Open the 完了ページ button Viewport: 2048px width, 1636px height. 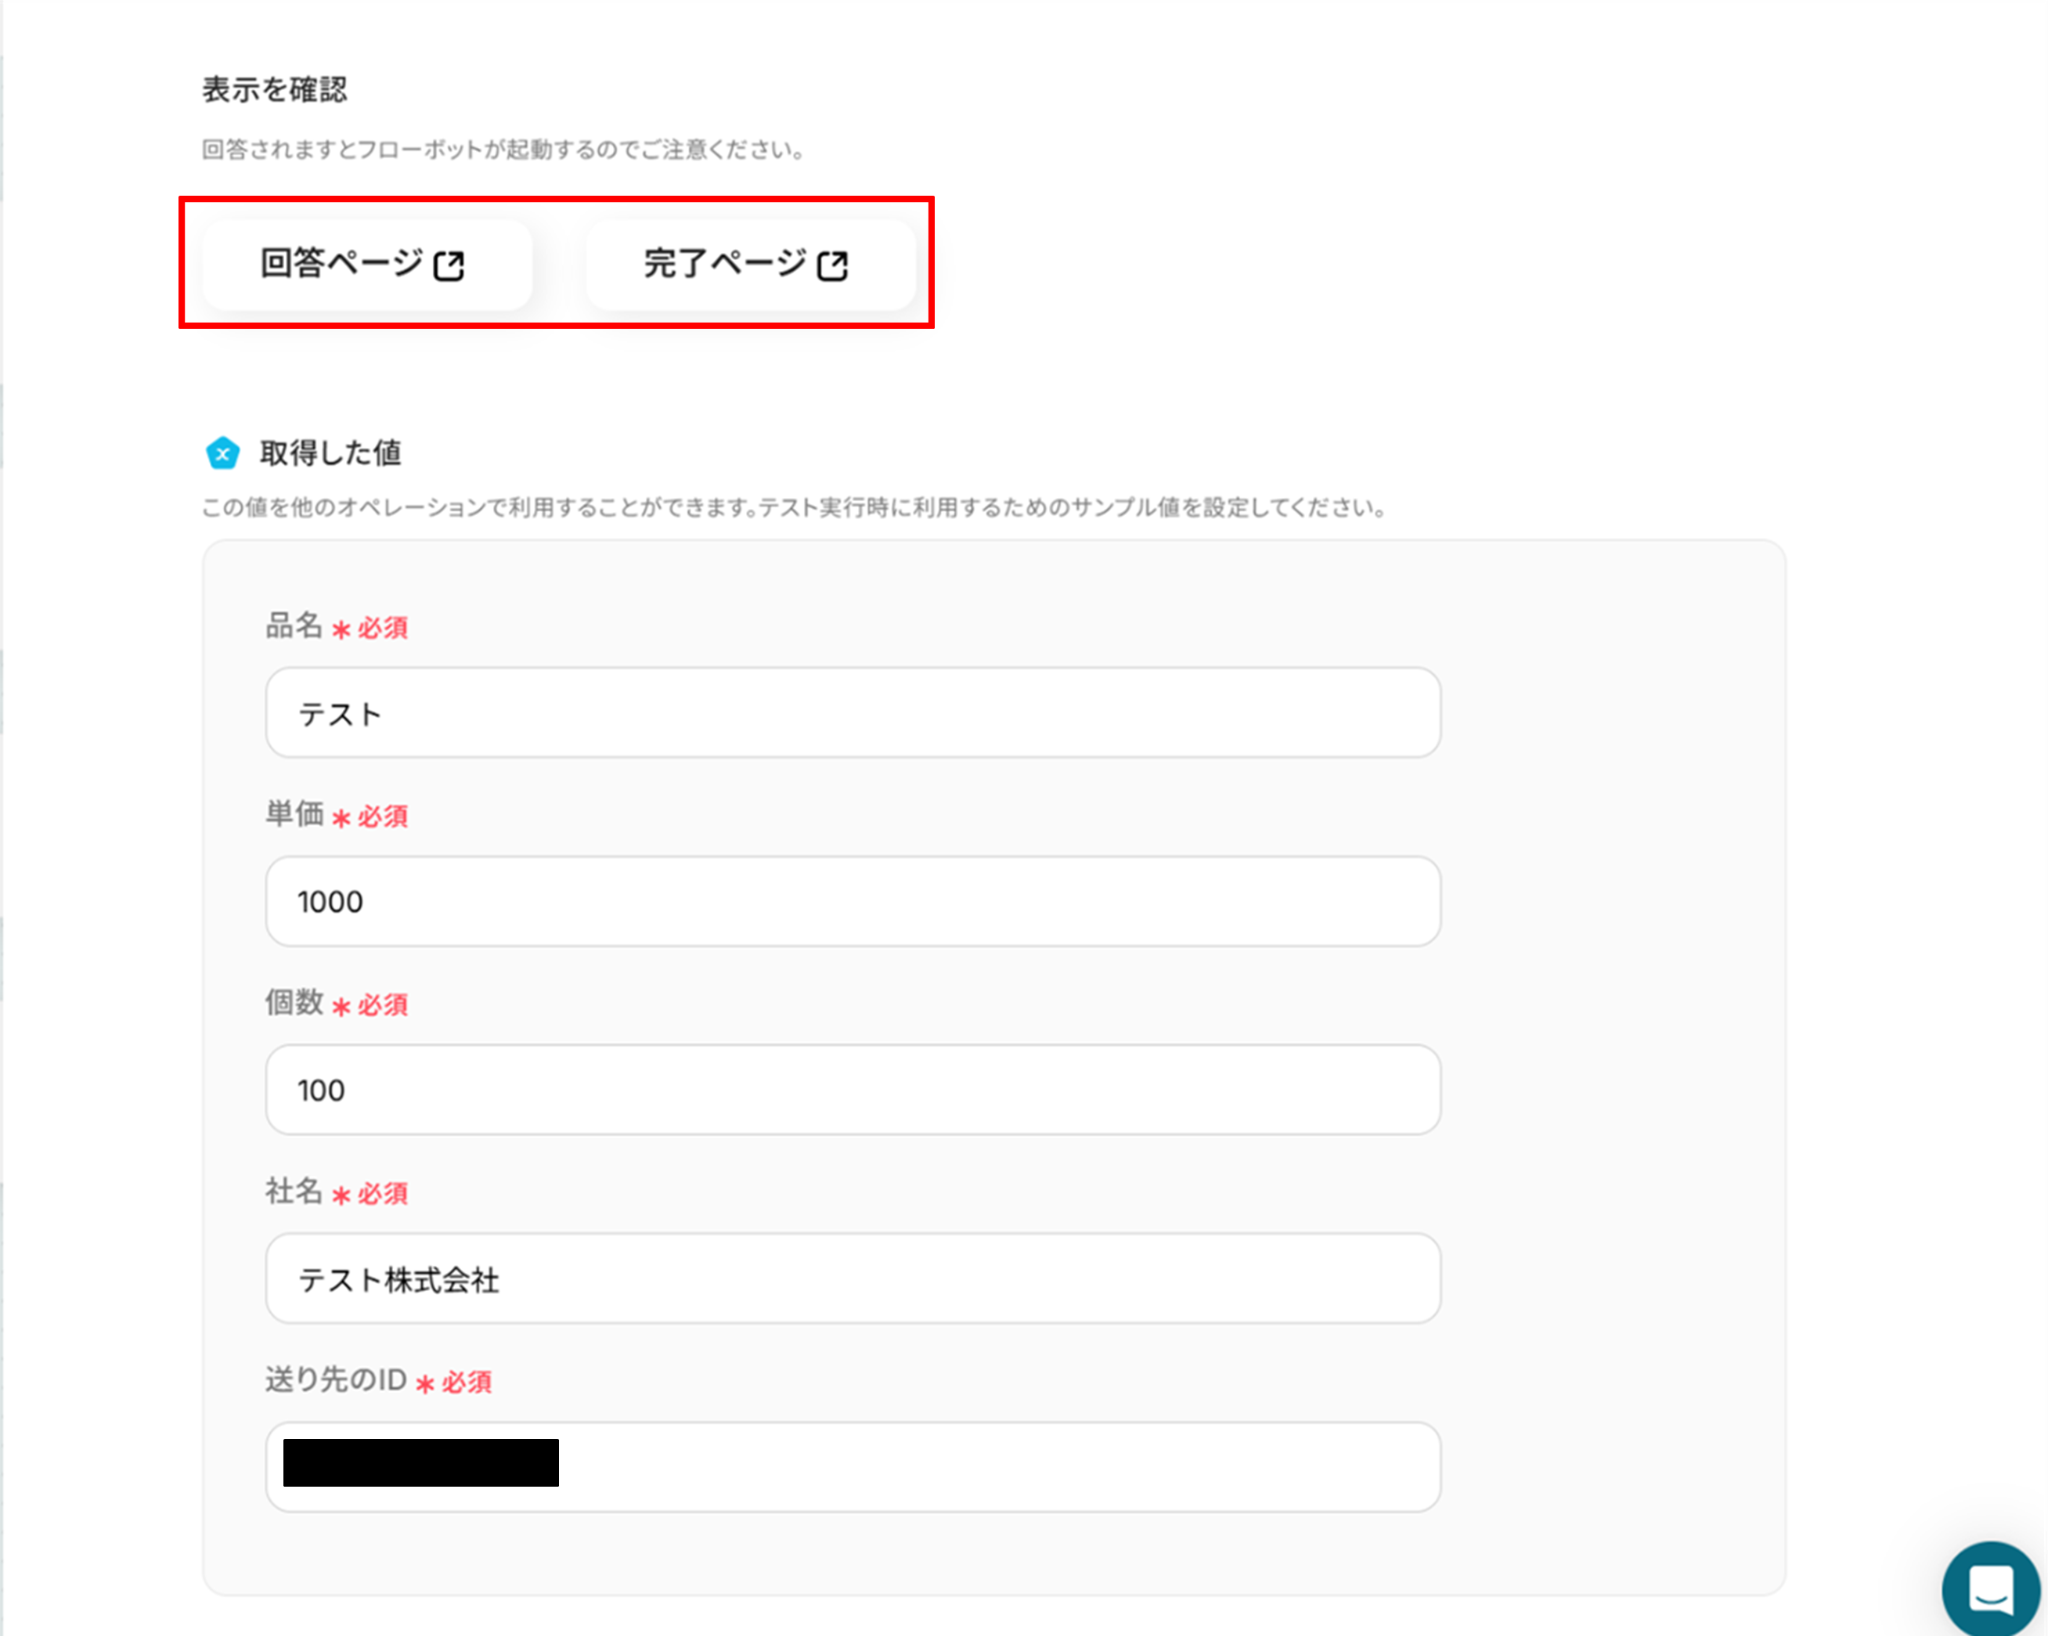click(x=749, y=265)
